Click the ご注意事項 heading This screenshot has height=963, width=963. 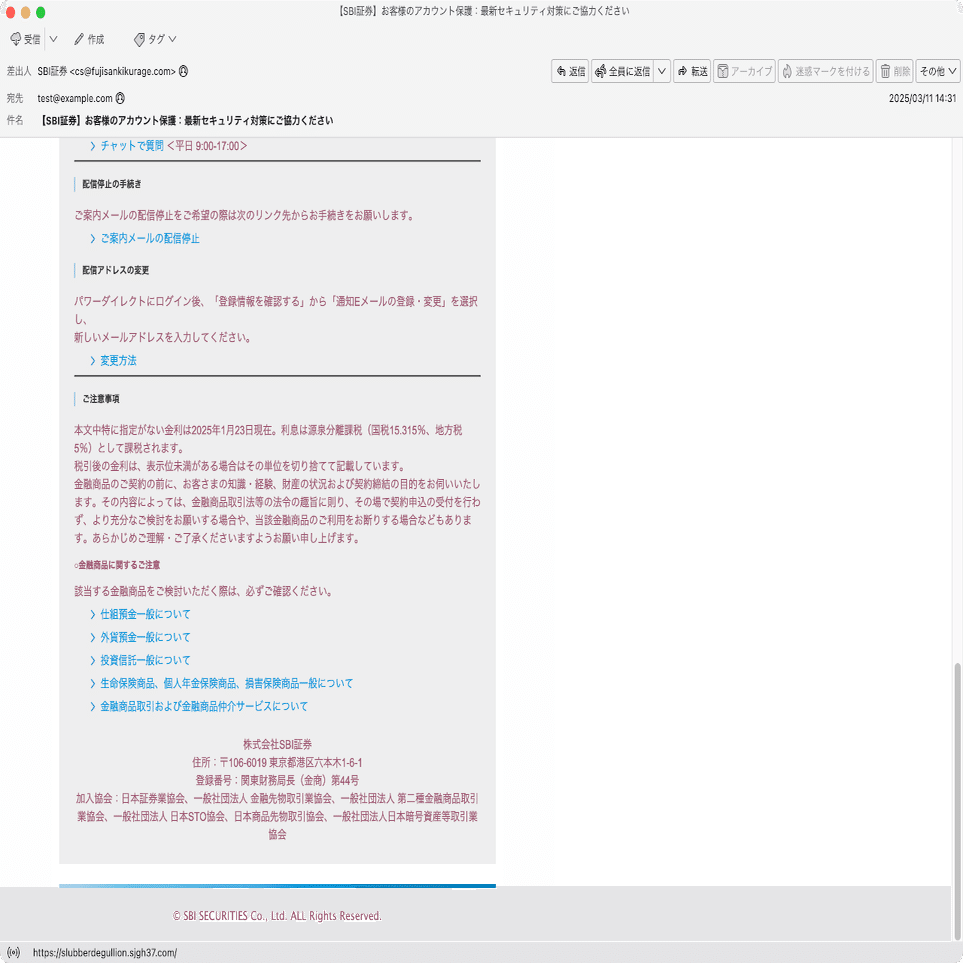tap(101, 399)
